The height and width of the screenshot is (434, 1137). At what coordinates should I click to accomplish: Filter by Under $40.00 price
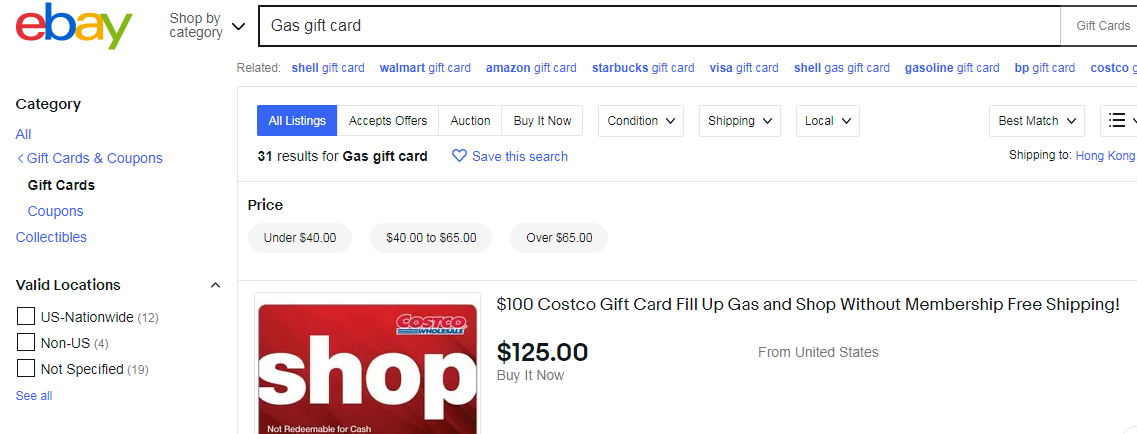click(300, 238)
